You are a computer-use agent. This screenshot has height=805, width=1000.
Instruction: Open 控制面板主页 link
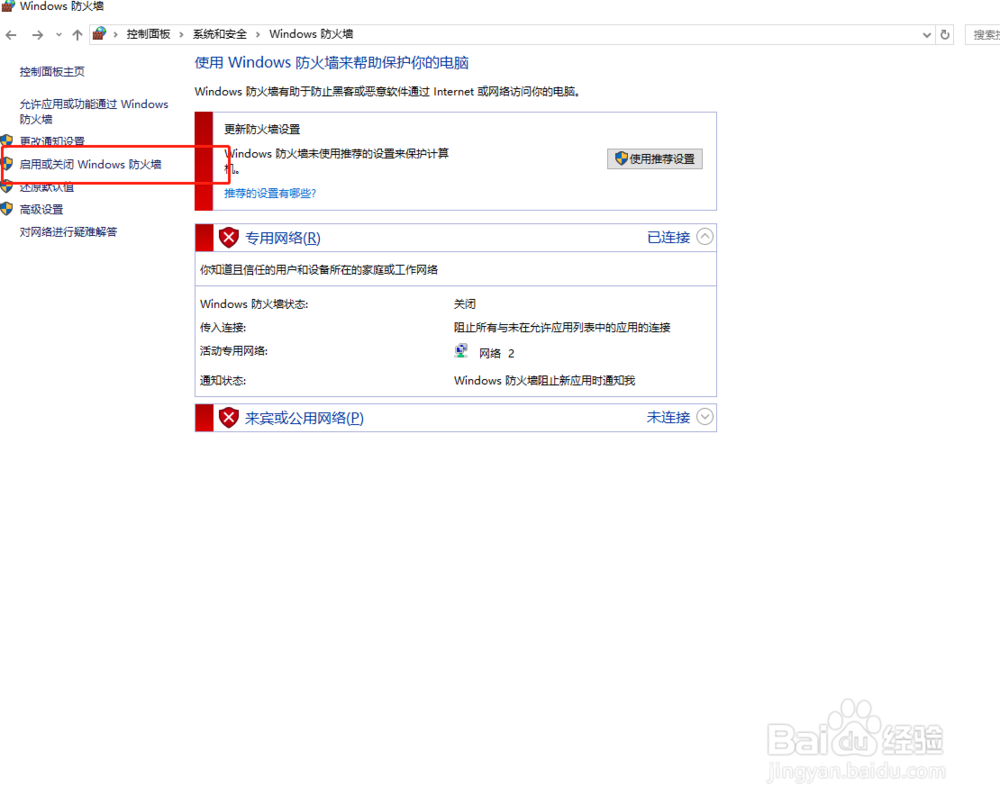[52, 71]
